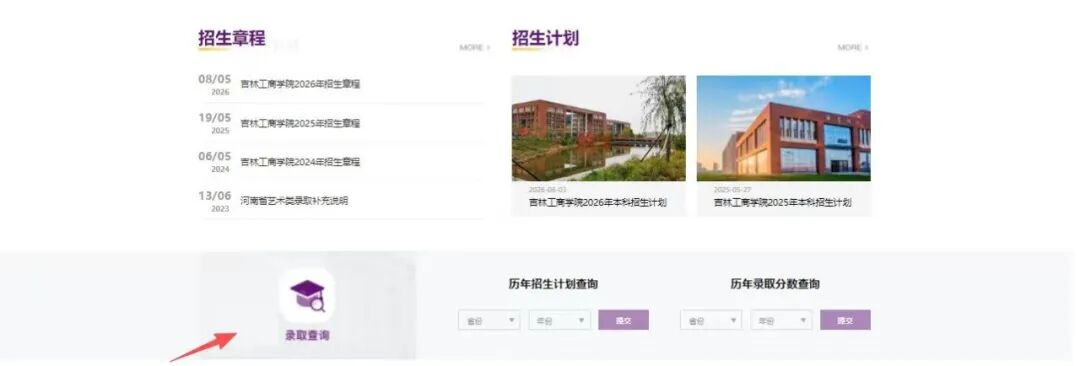Click the 历年招生计划查询 heading
Viewport: 1080px width, 366px height.
click(x=553, y=284)
